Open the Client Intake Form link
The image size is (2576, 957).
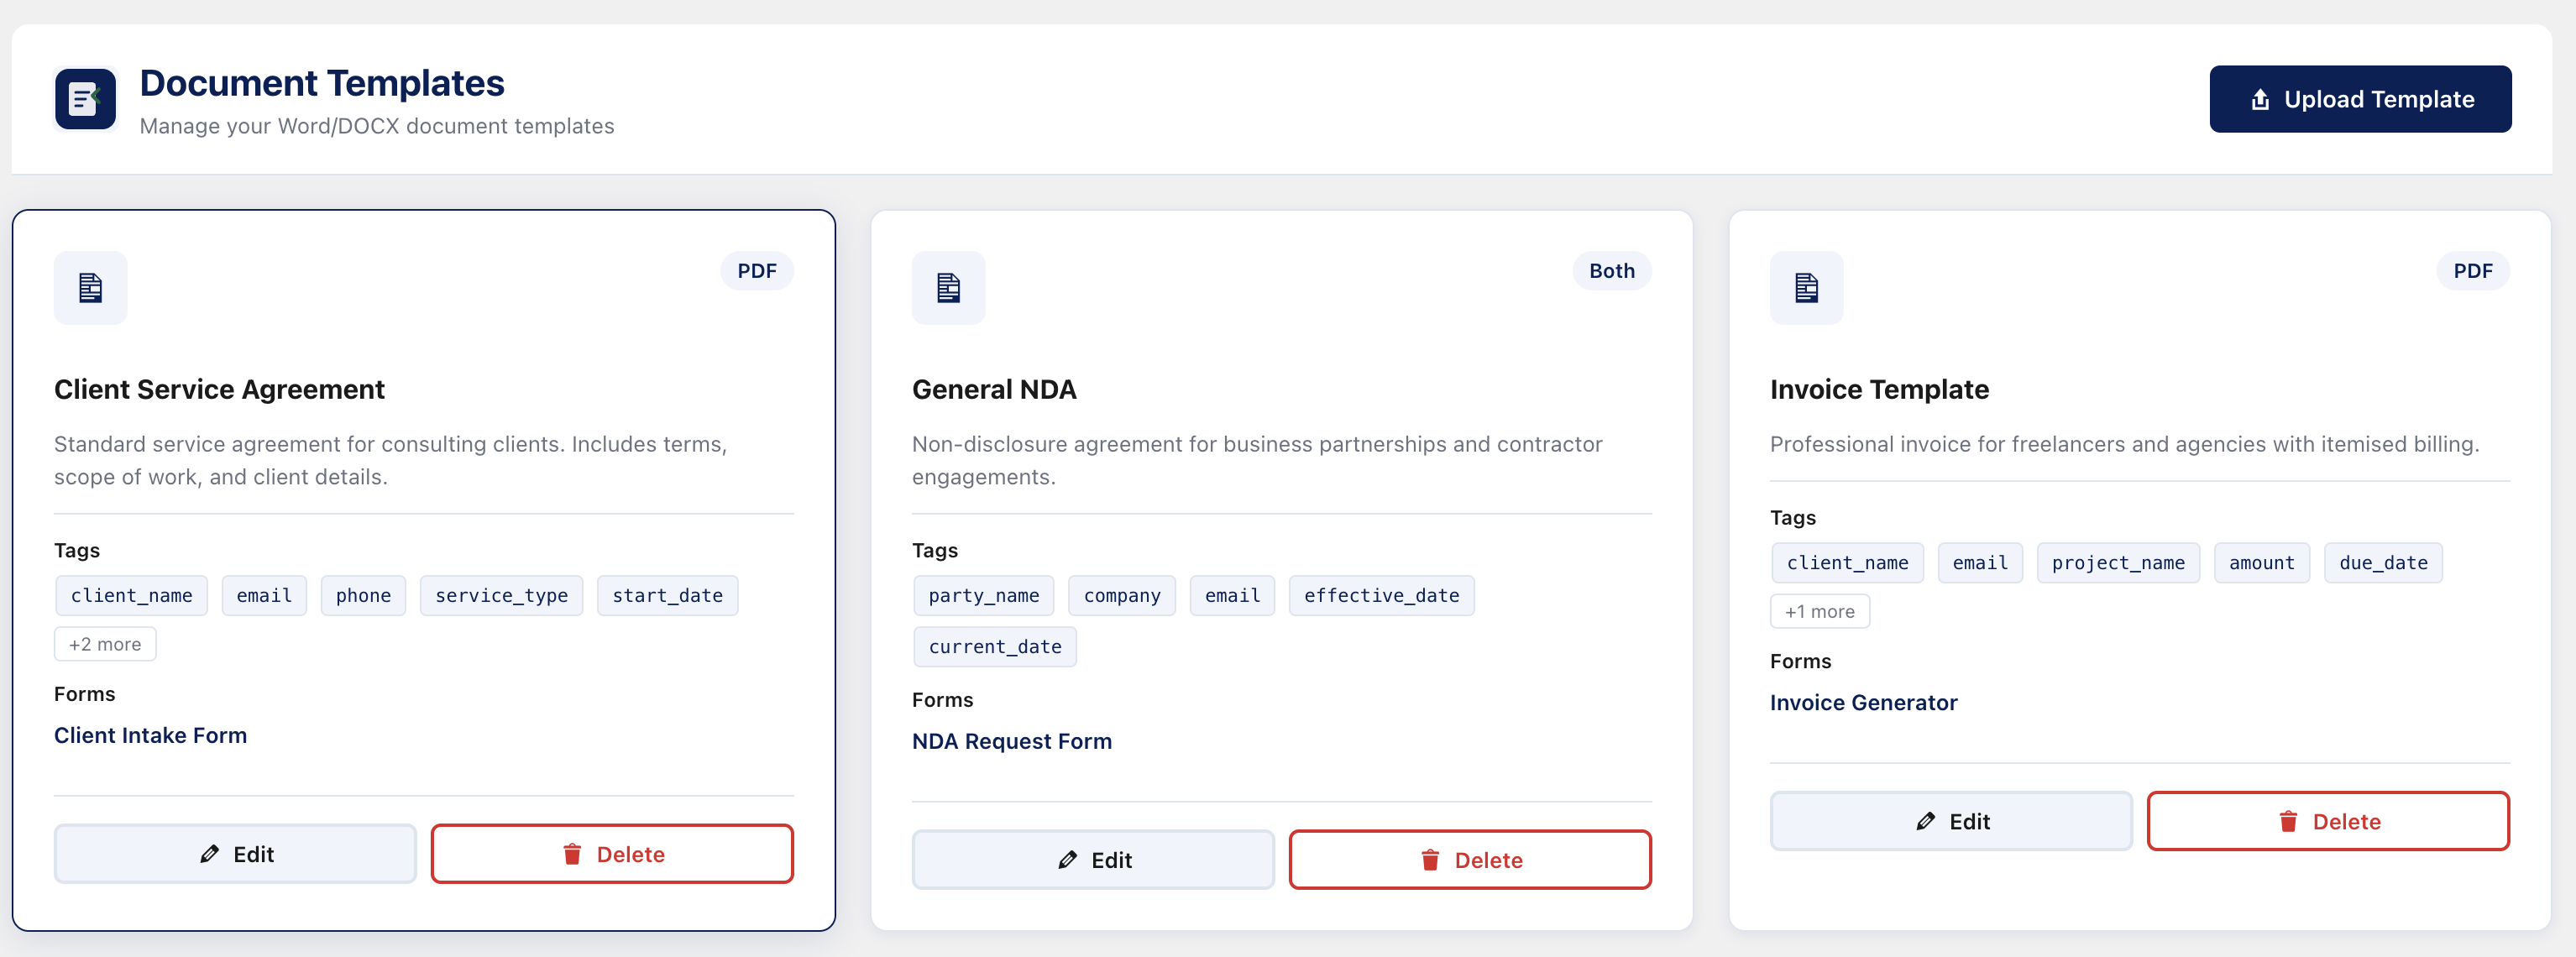150,735
